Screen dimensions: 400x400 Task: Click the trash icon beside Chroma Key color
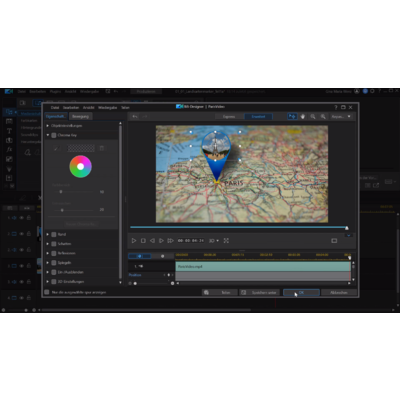[102, 148]
